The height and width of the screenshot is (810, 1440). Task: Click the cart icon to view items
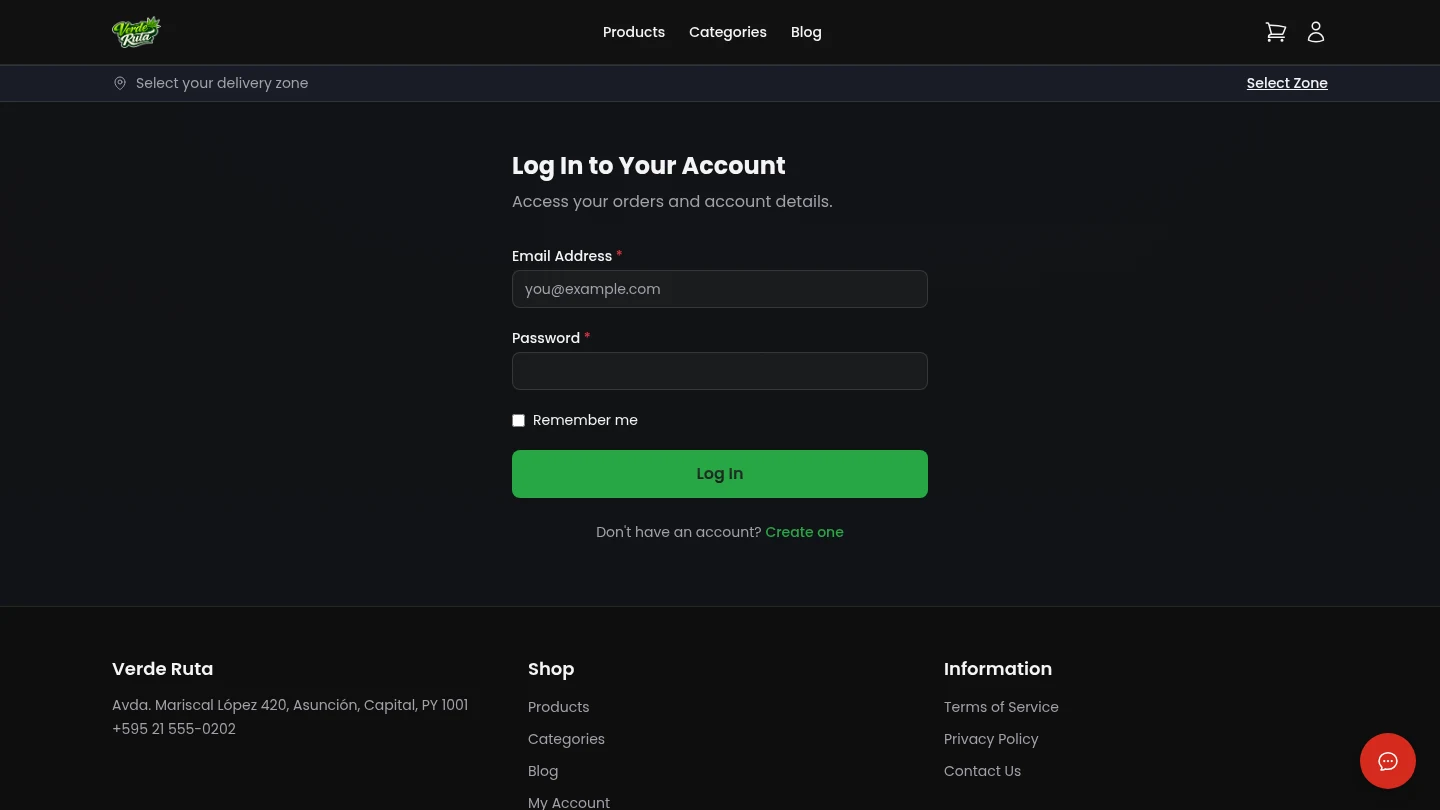click(x=1276, y=31)
